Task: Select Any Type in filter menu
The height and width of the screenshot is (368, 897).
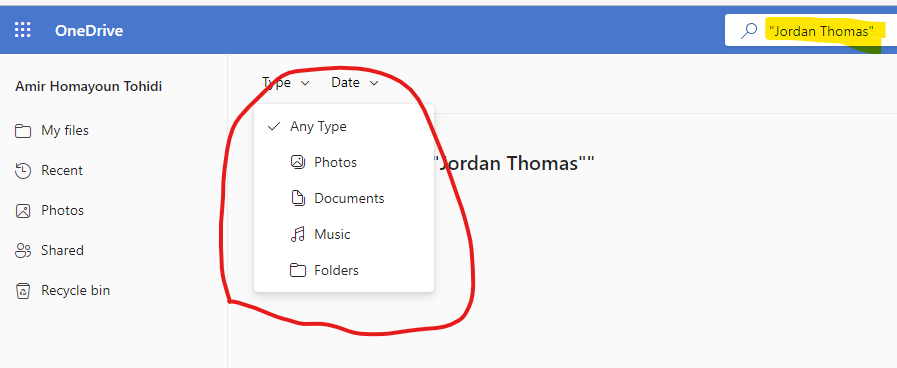Action: (x=344, y=126)
